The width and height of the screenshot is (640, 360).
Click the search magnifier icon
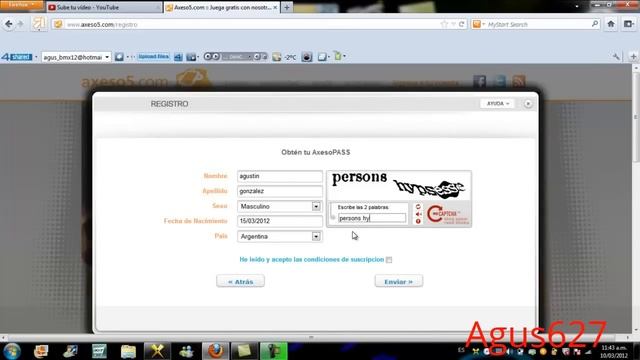point(595,24)
